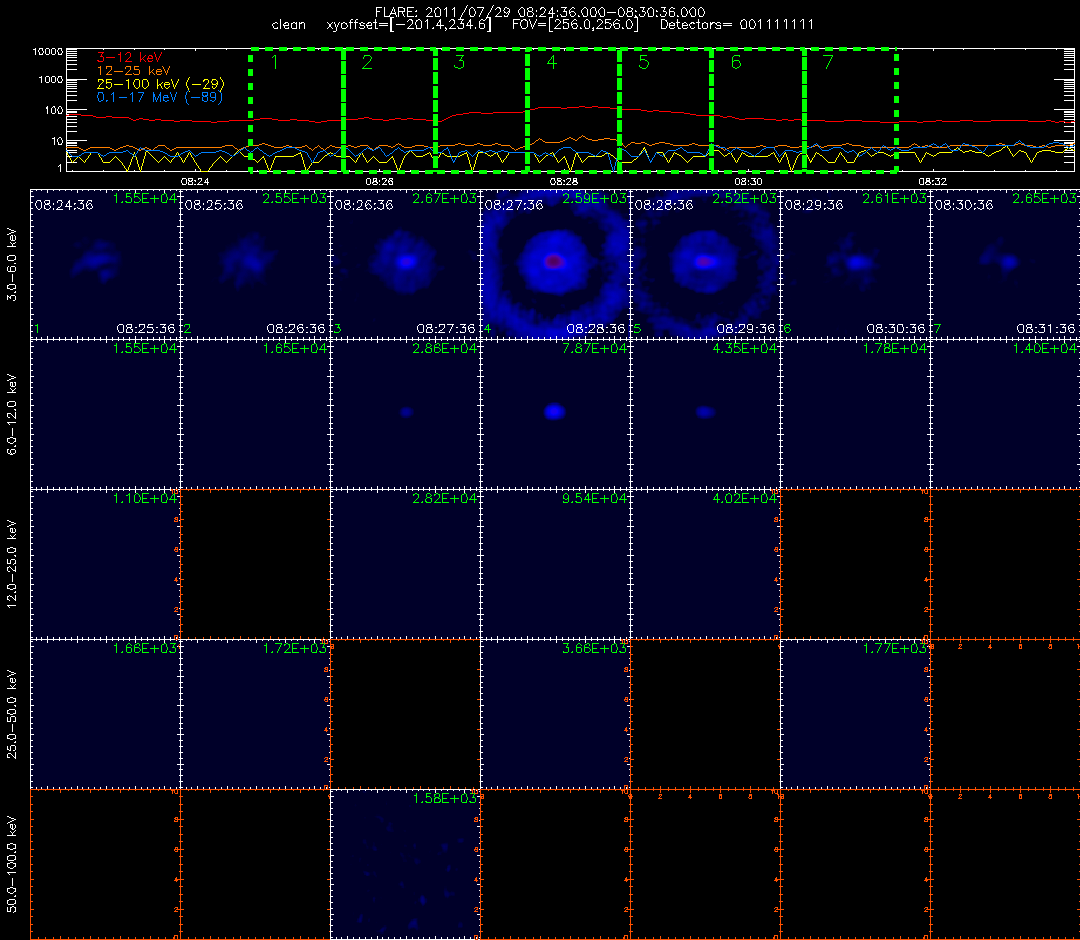This screenshot has height=940, width=1080.
Task: Open the 6.0-12.0 keV image labeled 1.65E+04
Action: (256, 413)
